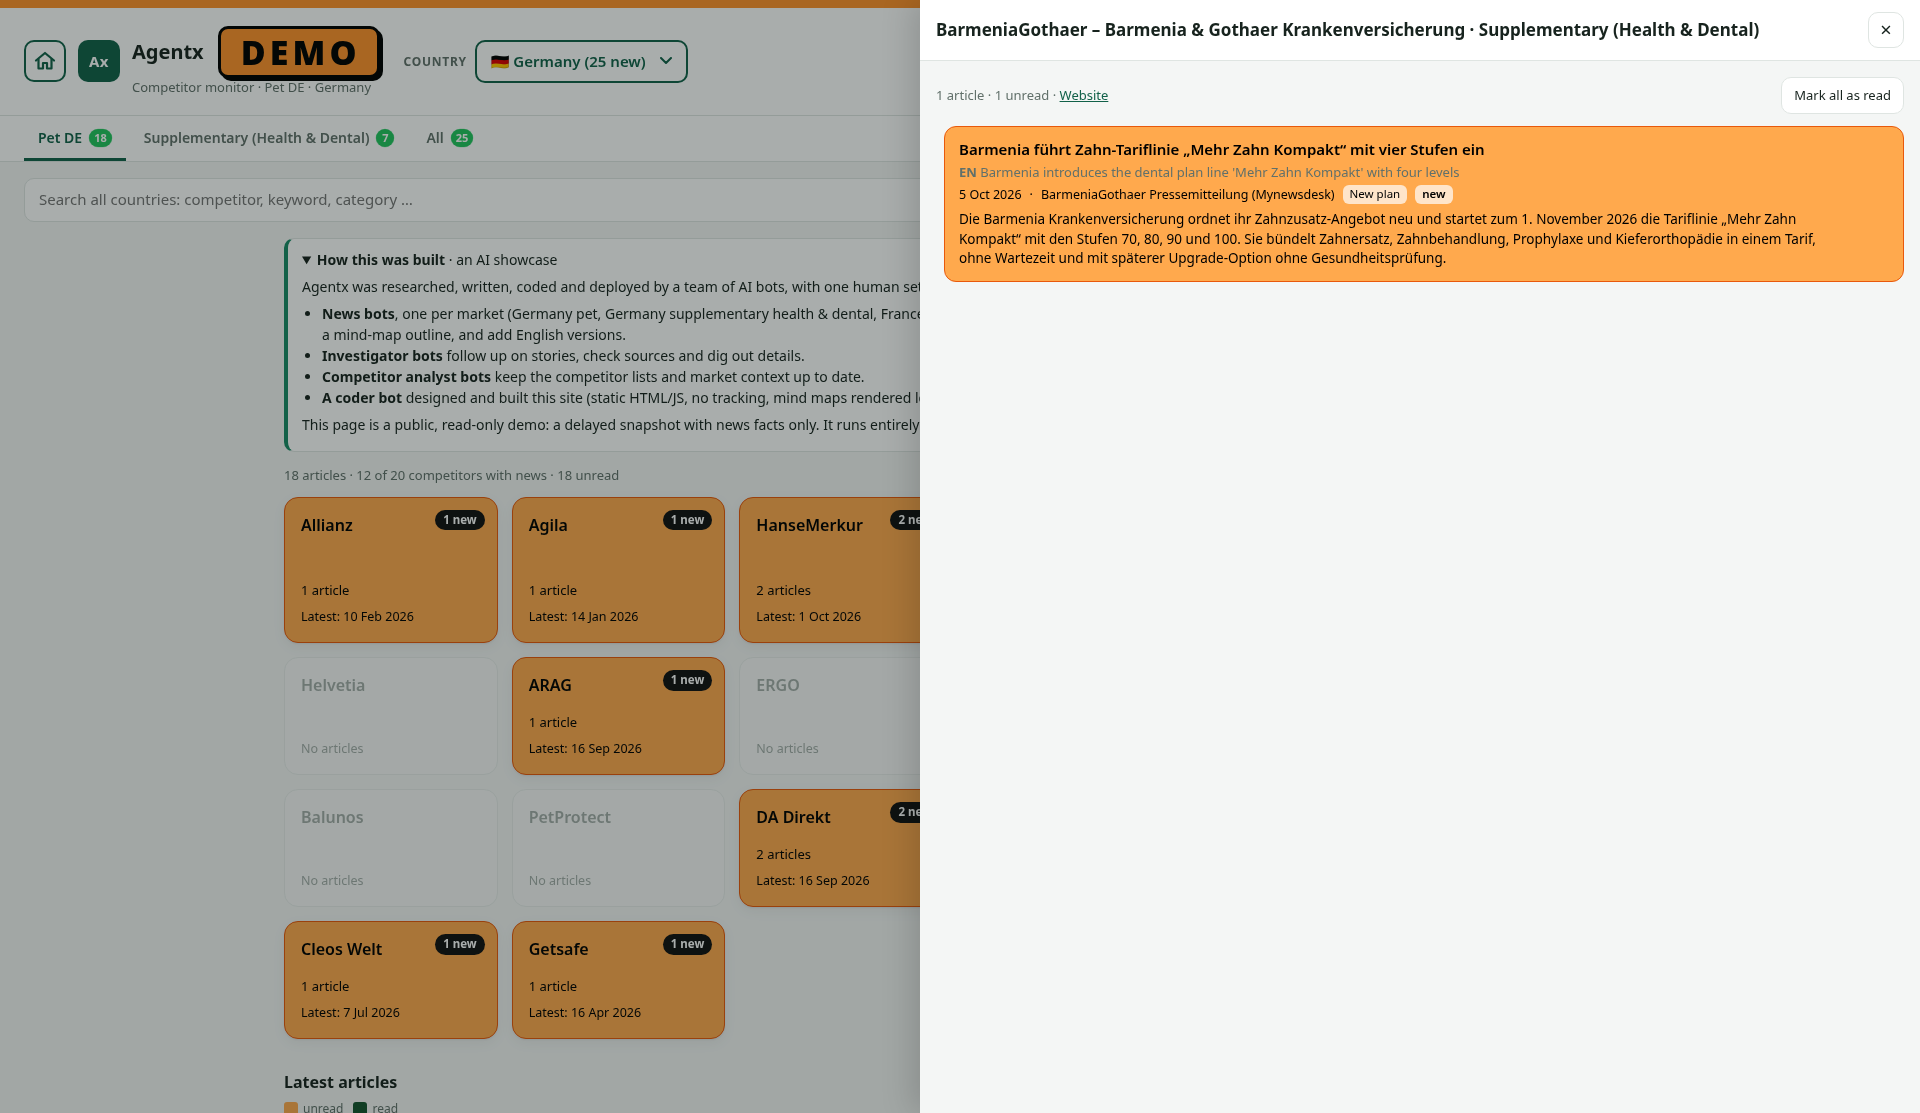The width and height of the screenshot is (1920, 1113).
Task: Select the Helvetia card
Action: 391,716
